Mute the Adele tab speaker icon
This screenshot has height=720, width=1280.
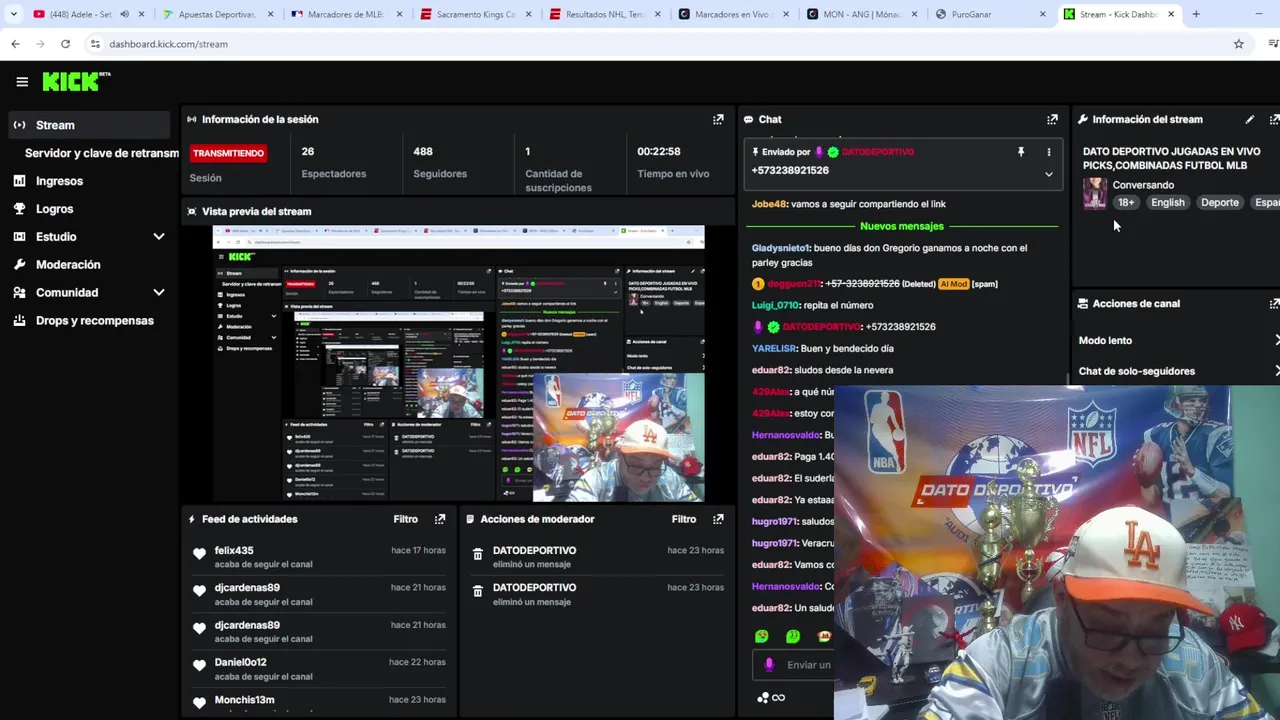pyautogui.click(x=124, y=15)
